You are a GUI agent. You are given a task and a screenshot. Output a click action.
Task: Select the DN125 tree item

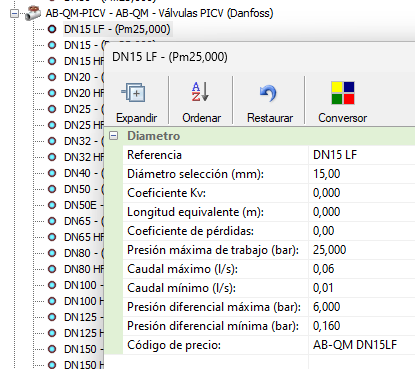click(84, 317)
